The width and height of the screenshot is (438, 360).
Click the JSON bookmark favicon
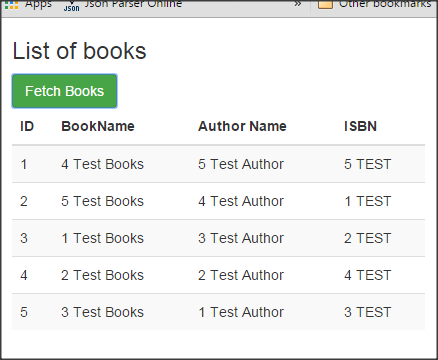[72, 6]
